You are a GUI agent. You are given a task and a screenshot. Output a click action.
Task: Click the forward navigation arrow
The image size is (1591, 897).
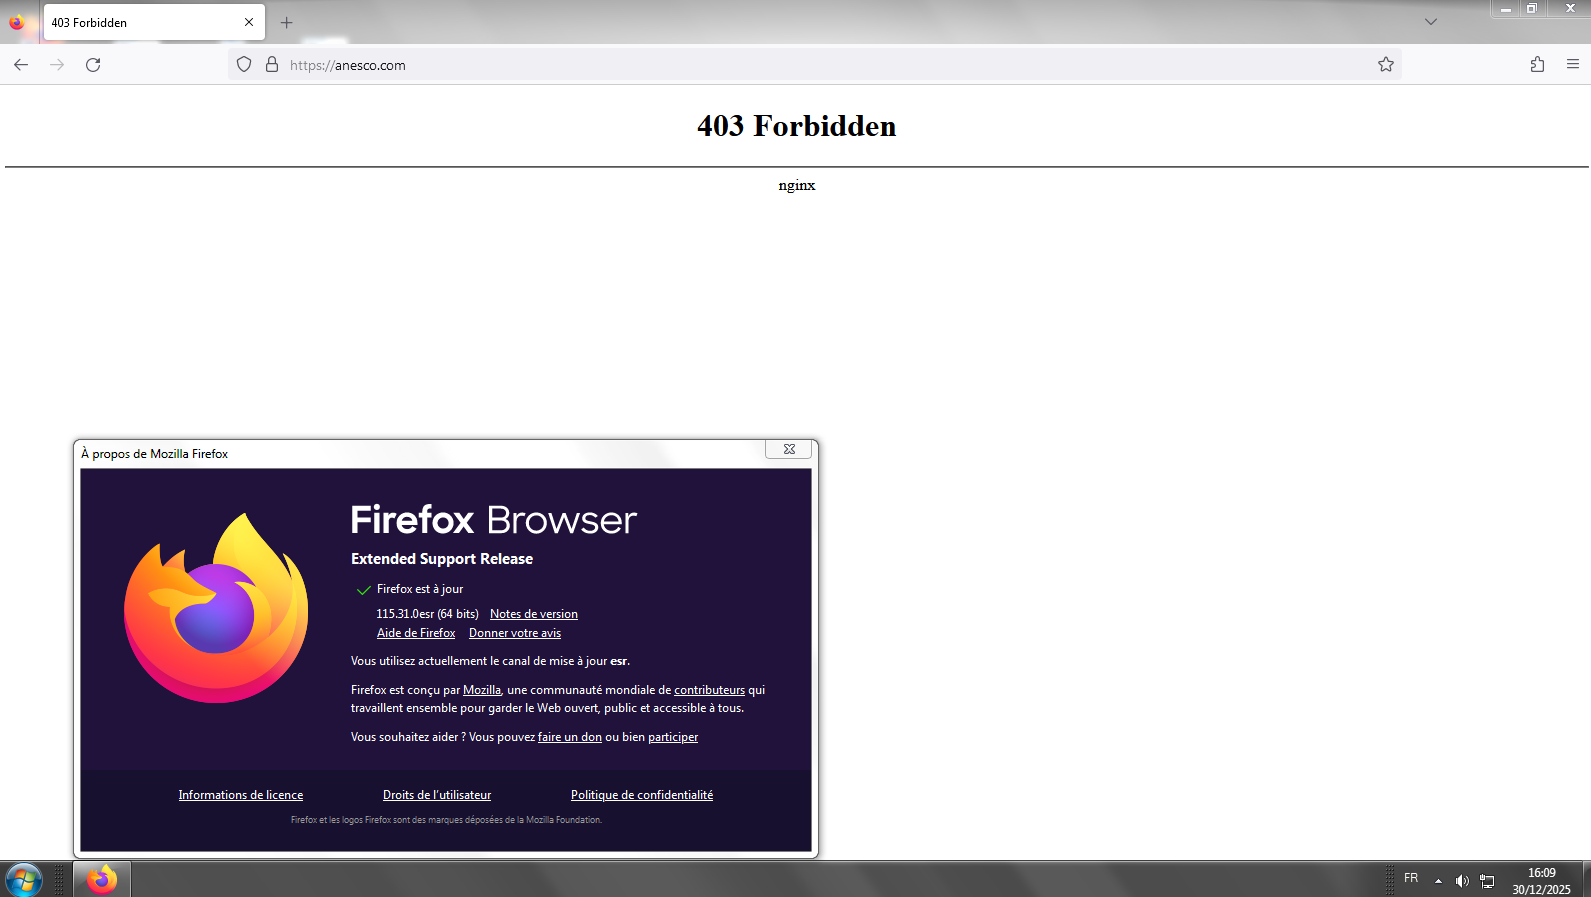(x=57, y=65)
